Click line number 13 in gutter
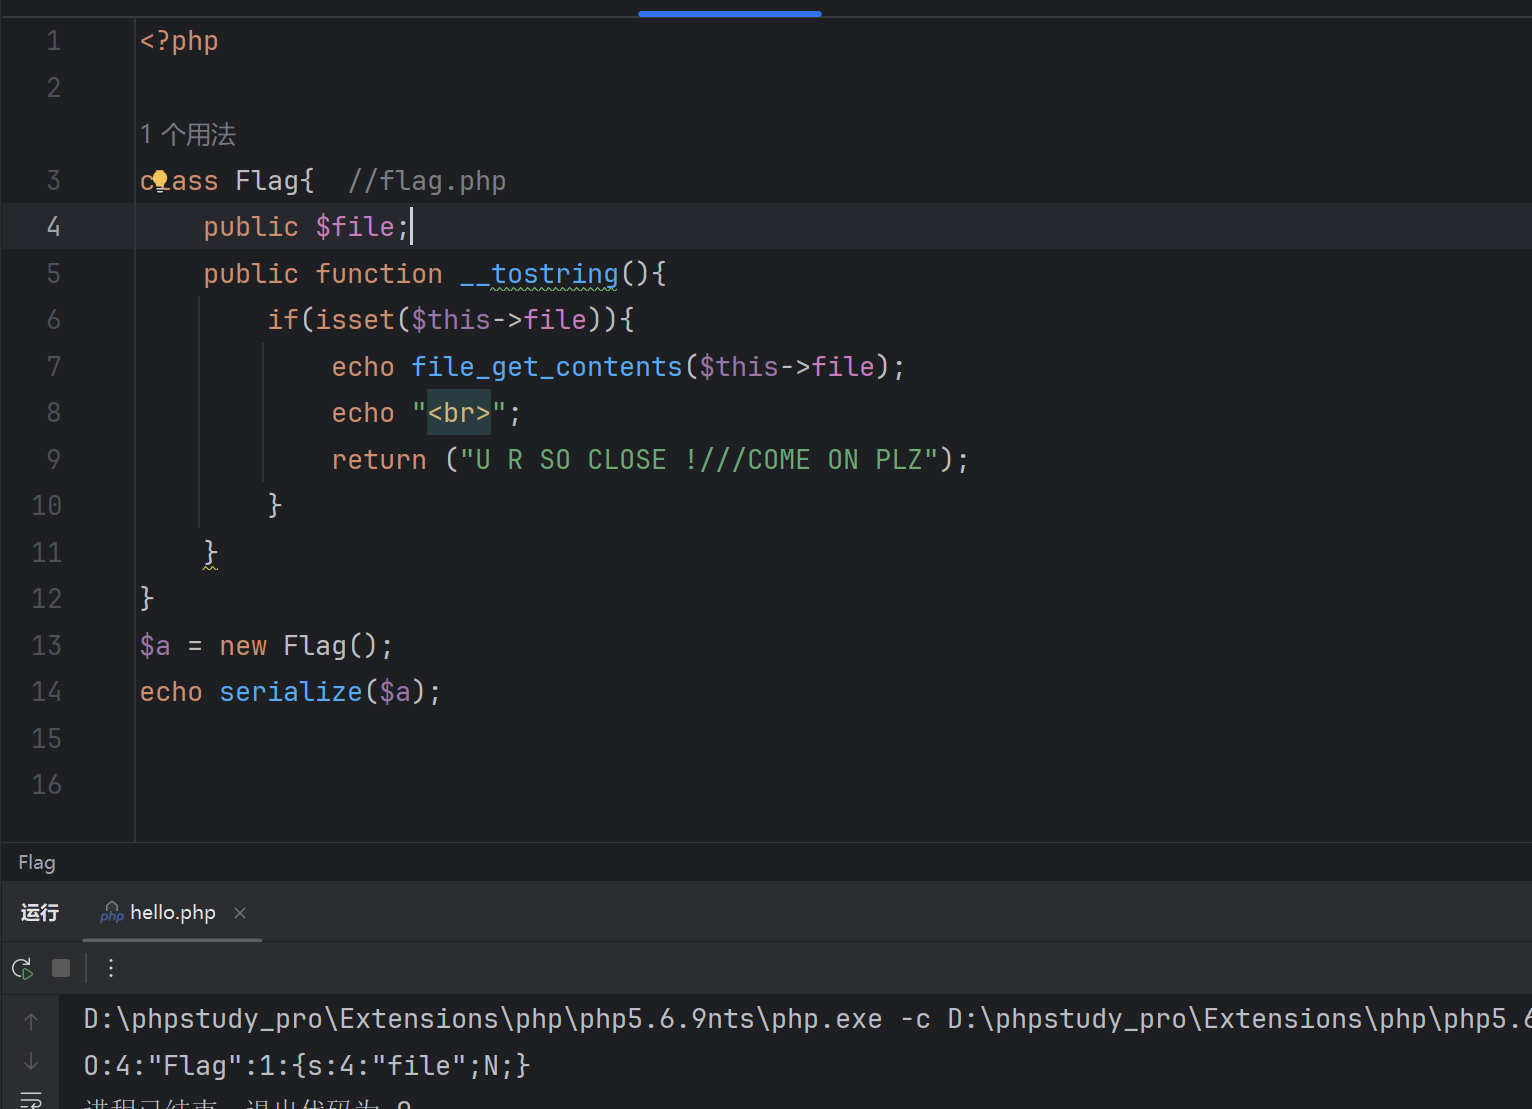The height and width of the screenshot is (1109, 1532). tap(47, 646)
